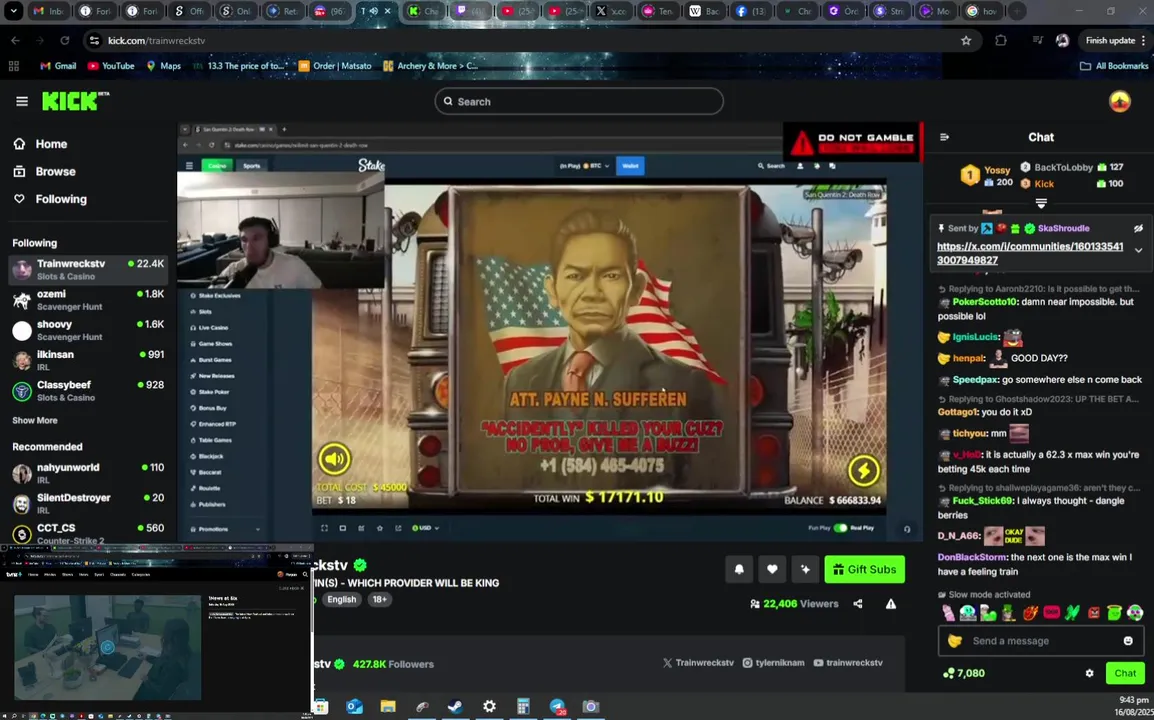Click the yellow lightning turbo button

[863, 470]
